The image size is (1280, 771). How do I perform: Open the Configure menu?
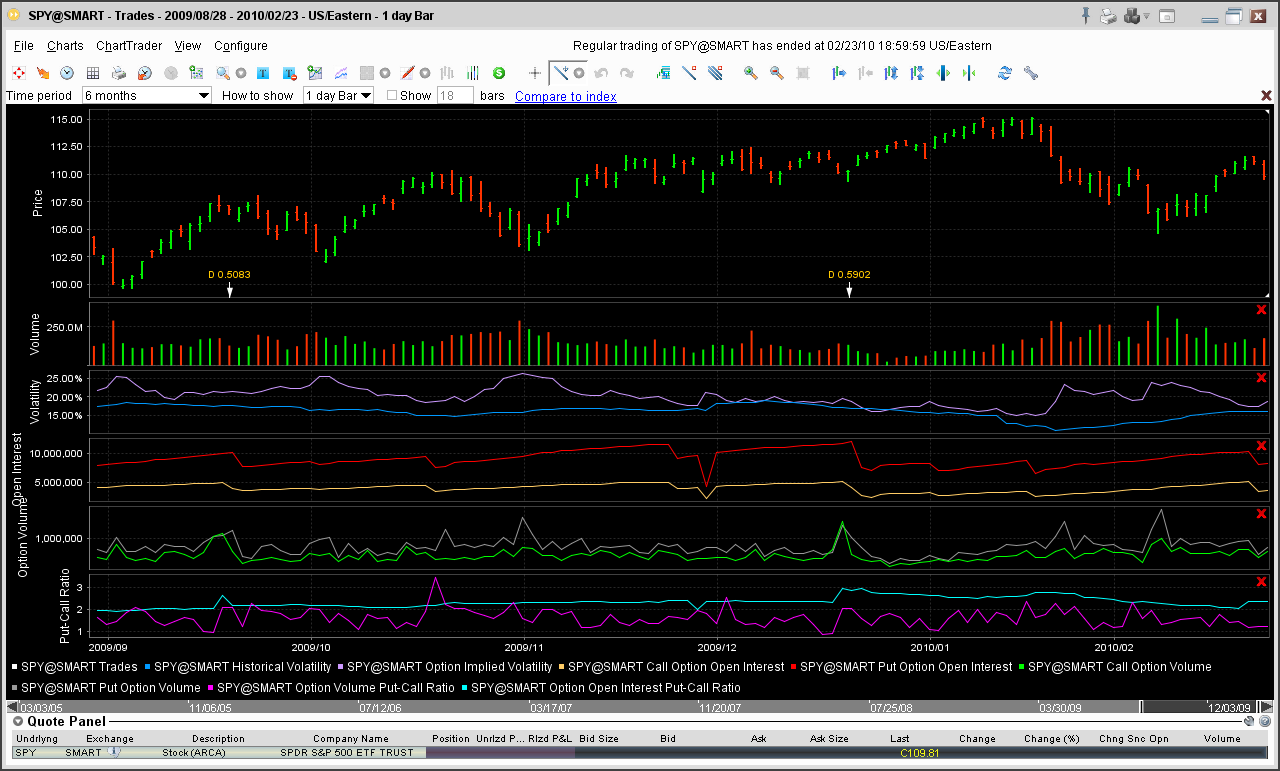coord(241,46)
